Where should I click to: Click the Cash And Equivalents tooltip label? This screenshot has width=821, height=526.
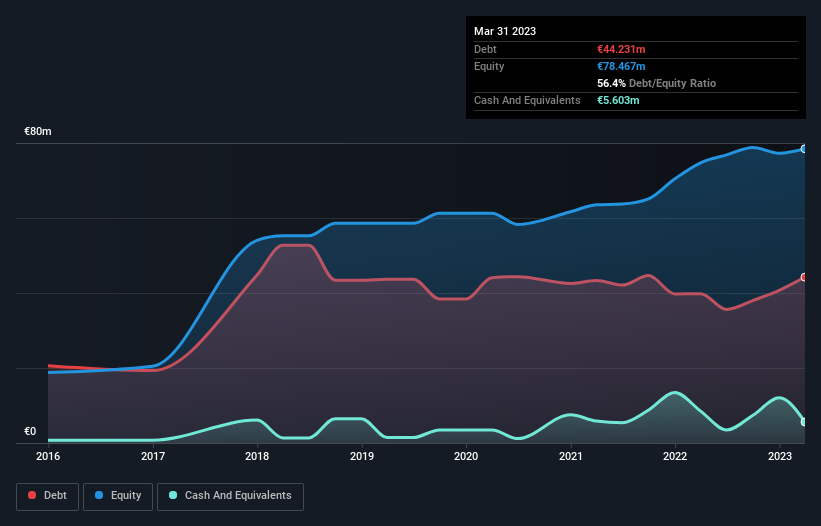(527, 100)
